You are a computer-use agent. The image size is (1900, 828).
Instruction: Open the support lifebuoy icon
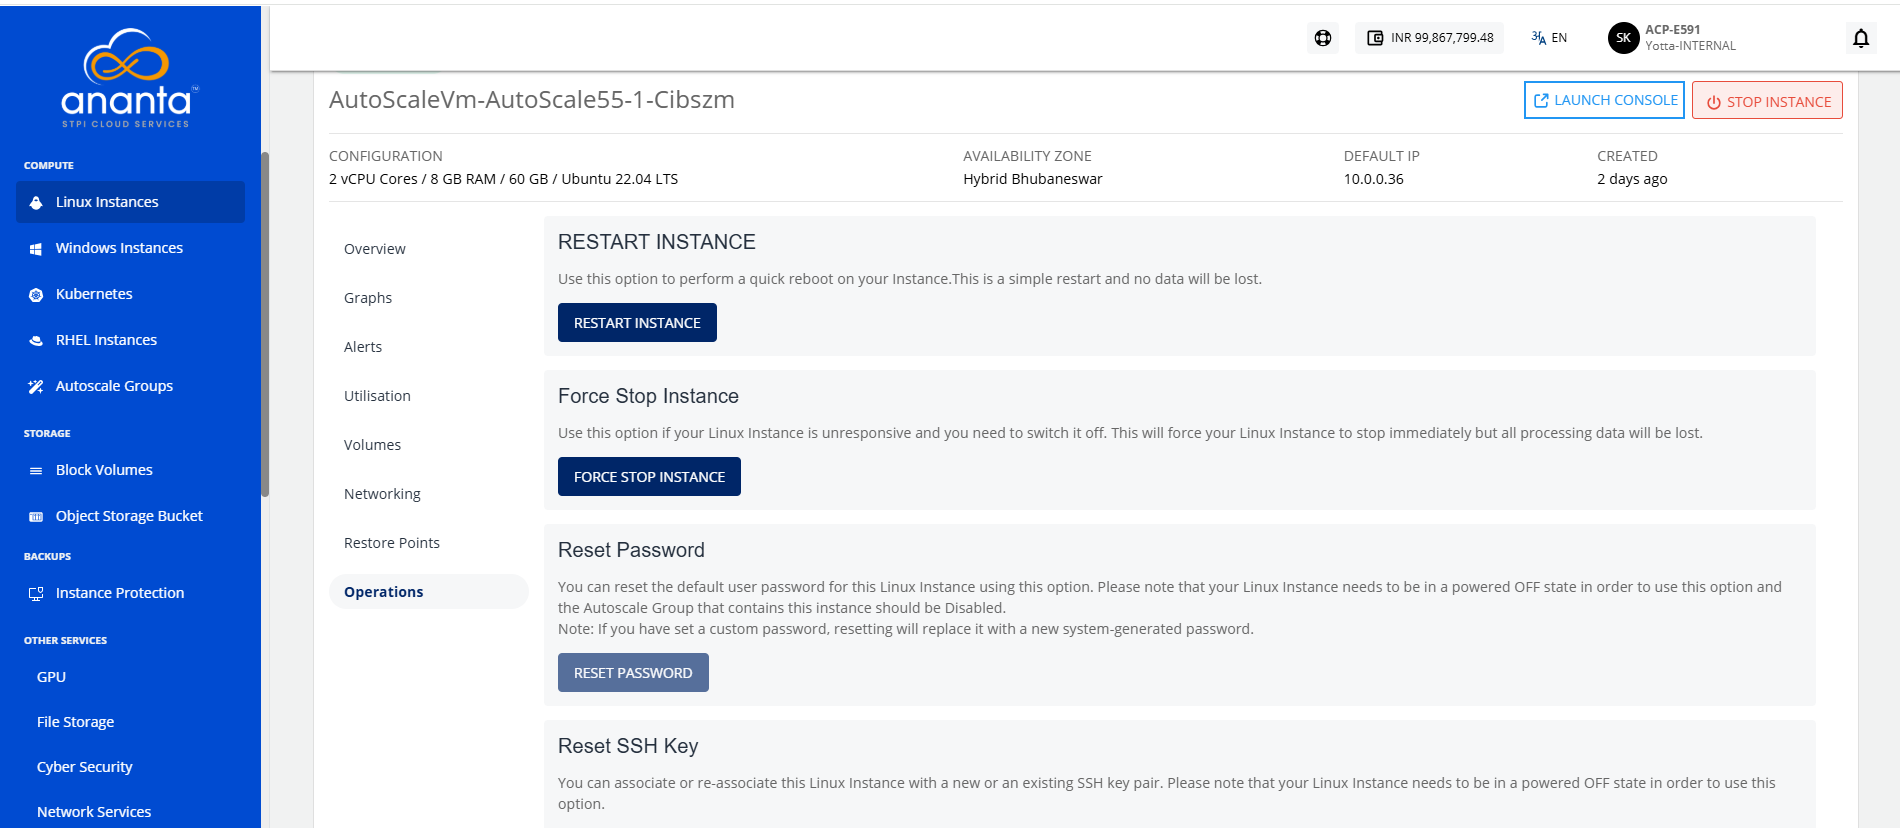pos(1323,38)
